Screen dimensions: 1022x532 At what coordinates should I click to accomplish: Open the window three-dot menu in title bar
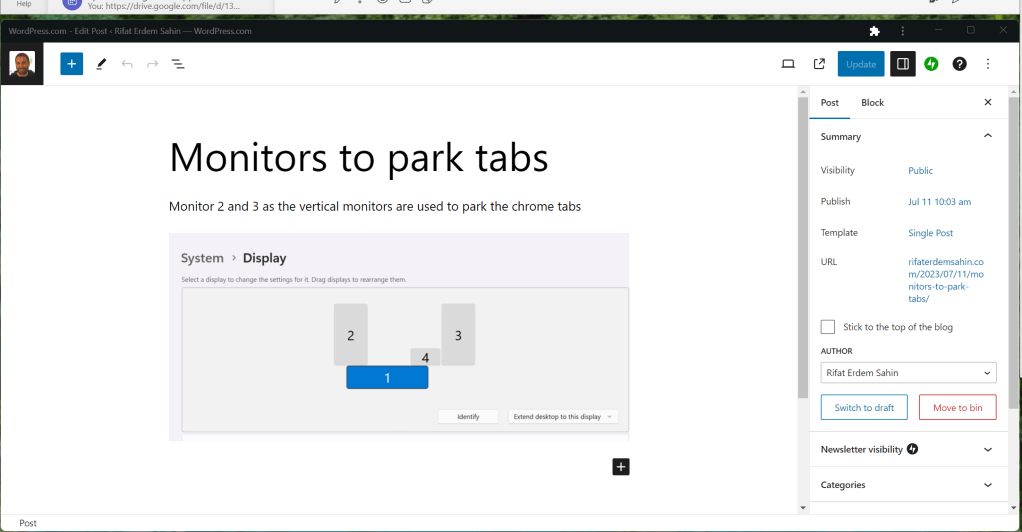click(x=903, y=31)
